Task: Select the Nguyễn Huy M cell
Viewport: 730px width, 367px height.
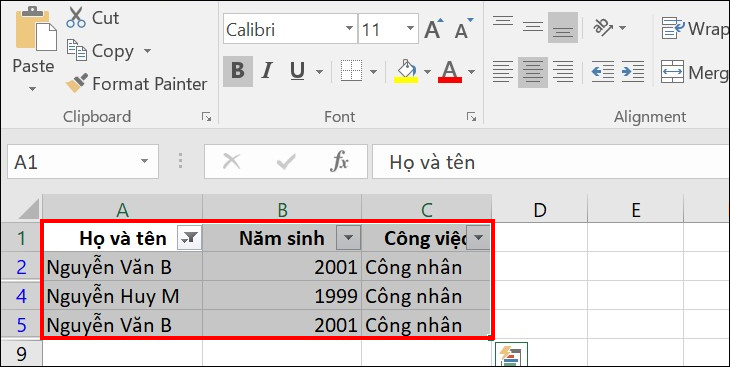Action: tap(122, 296)
